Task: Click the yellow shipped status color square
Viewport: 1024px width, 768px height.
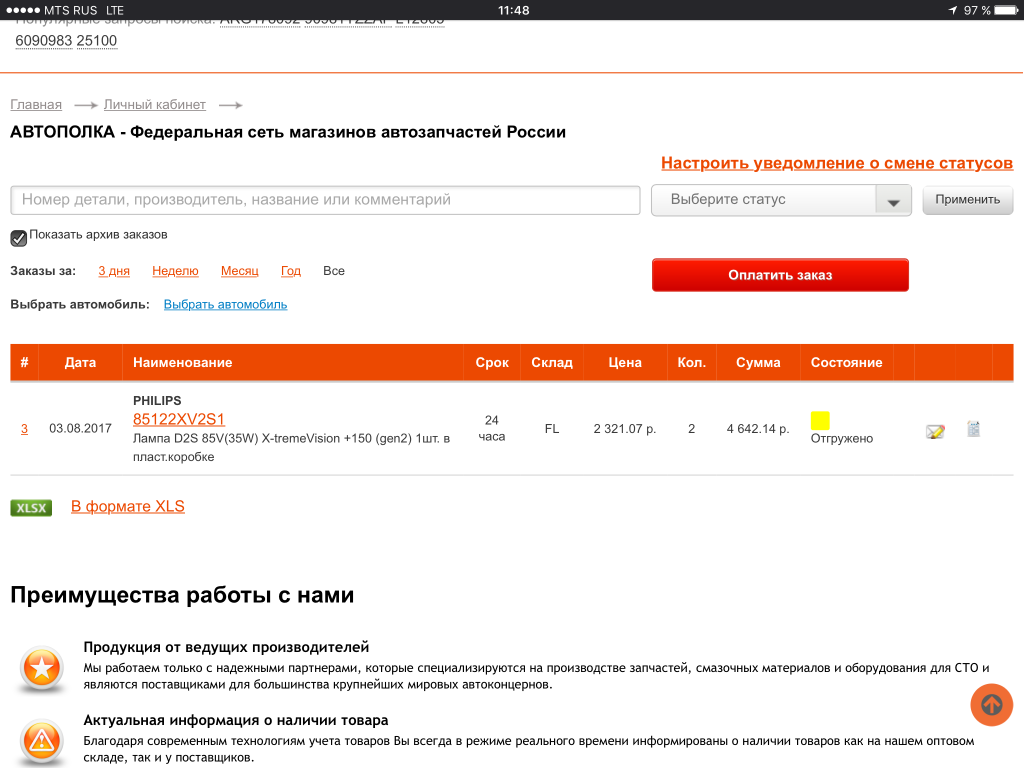Action: pyautogui.click(x=820, y=421)
